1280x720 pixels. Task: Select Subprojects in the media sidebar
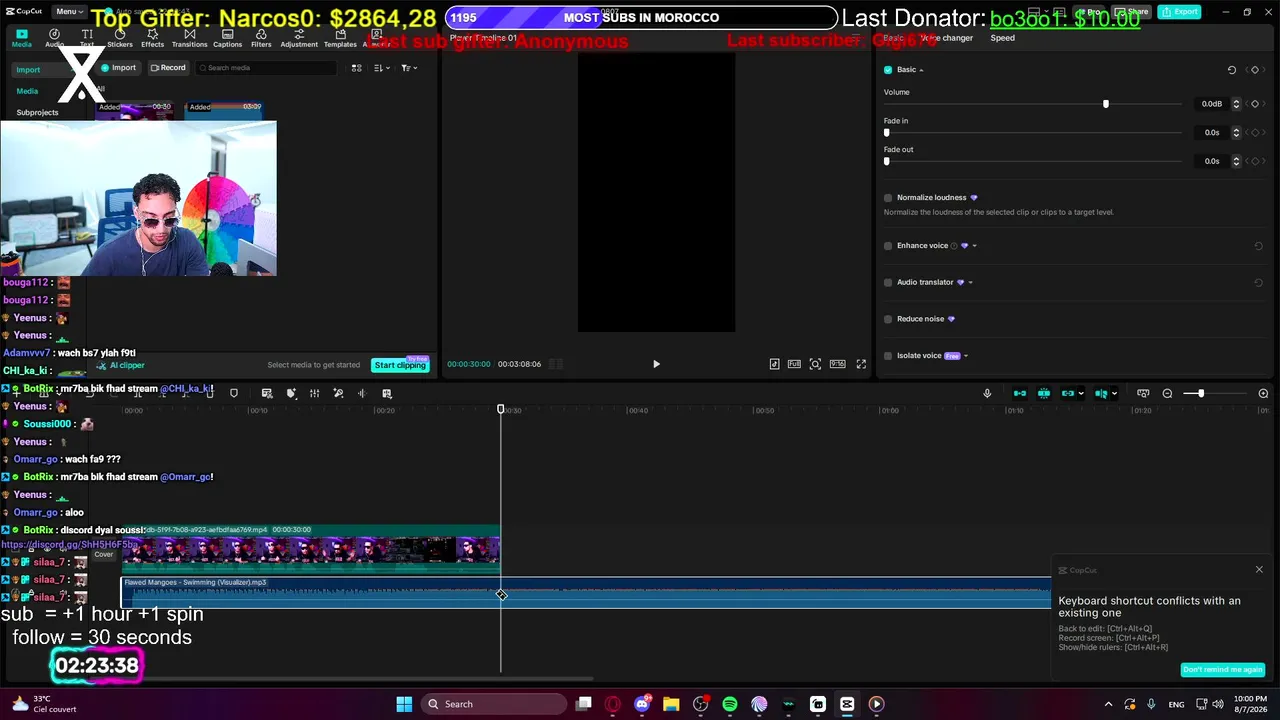pos(37,112)
